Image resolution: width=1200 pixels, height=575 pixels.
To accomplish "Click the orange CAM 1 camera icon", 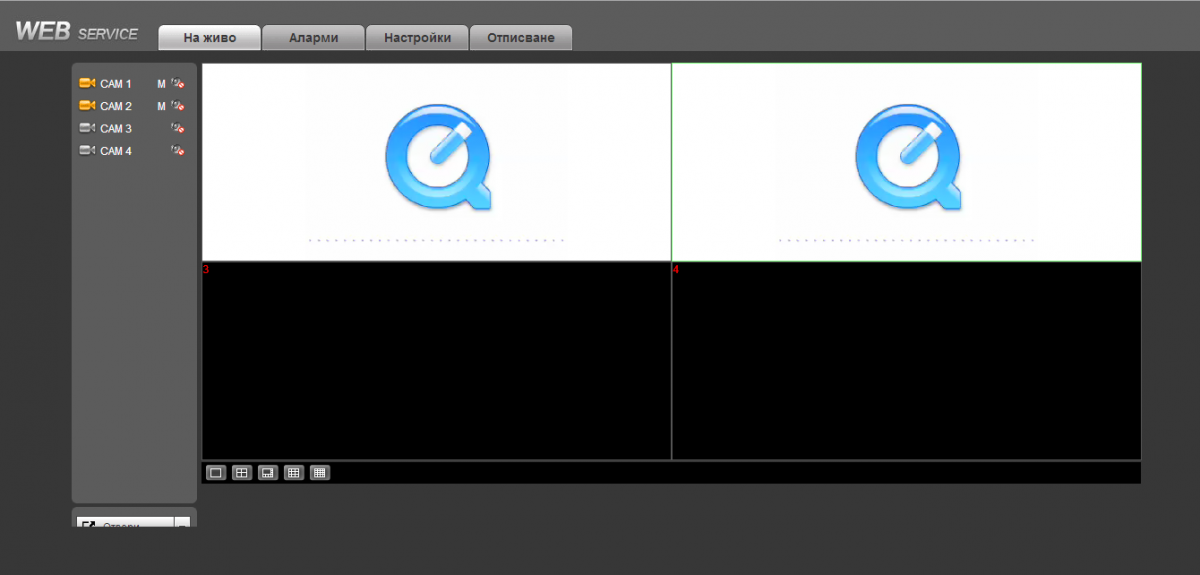I will coord(86,84).
